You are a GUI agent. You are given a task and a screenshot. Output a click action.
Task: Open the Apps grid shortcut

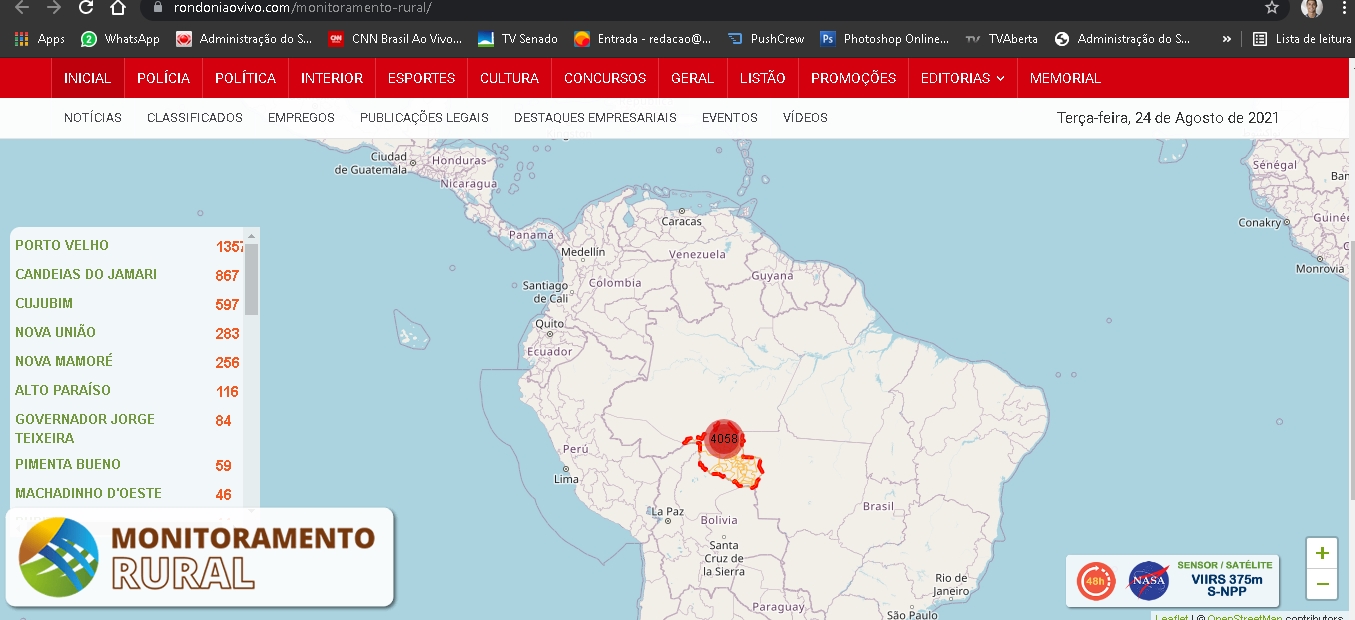(x=40, y=39)
